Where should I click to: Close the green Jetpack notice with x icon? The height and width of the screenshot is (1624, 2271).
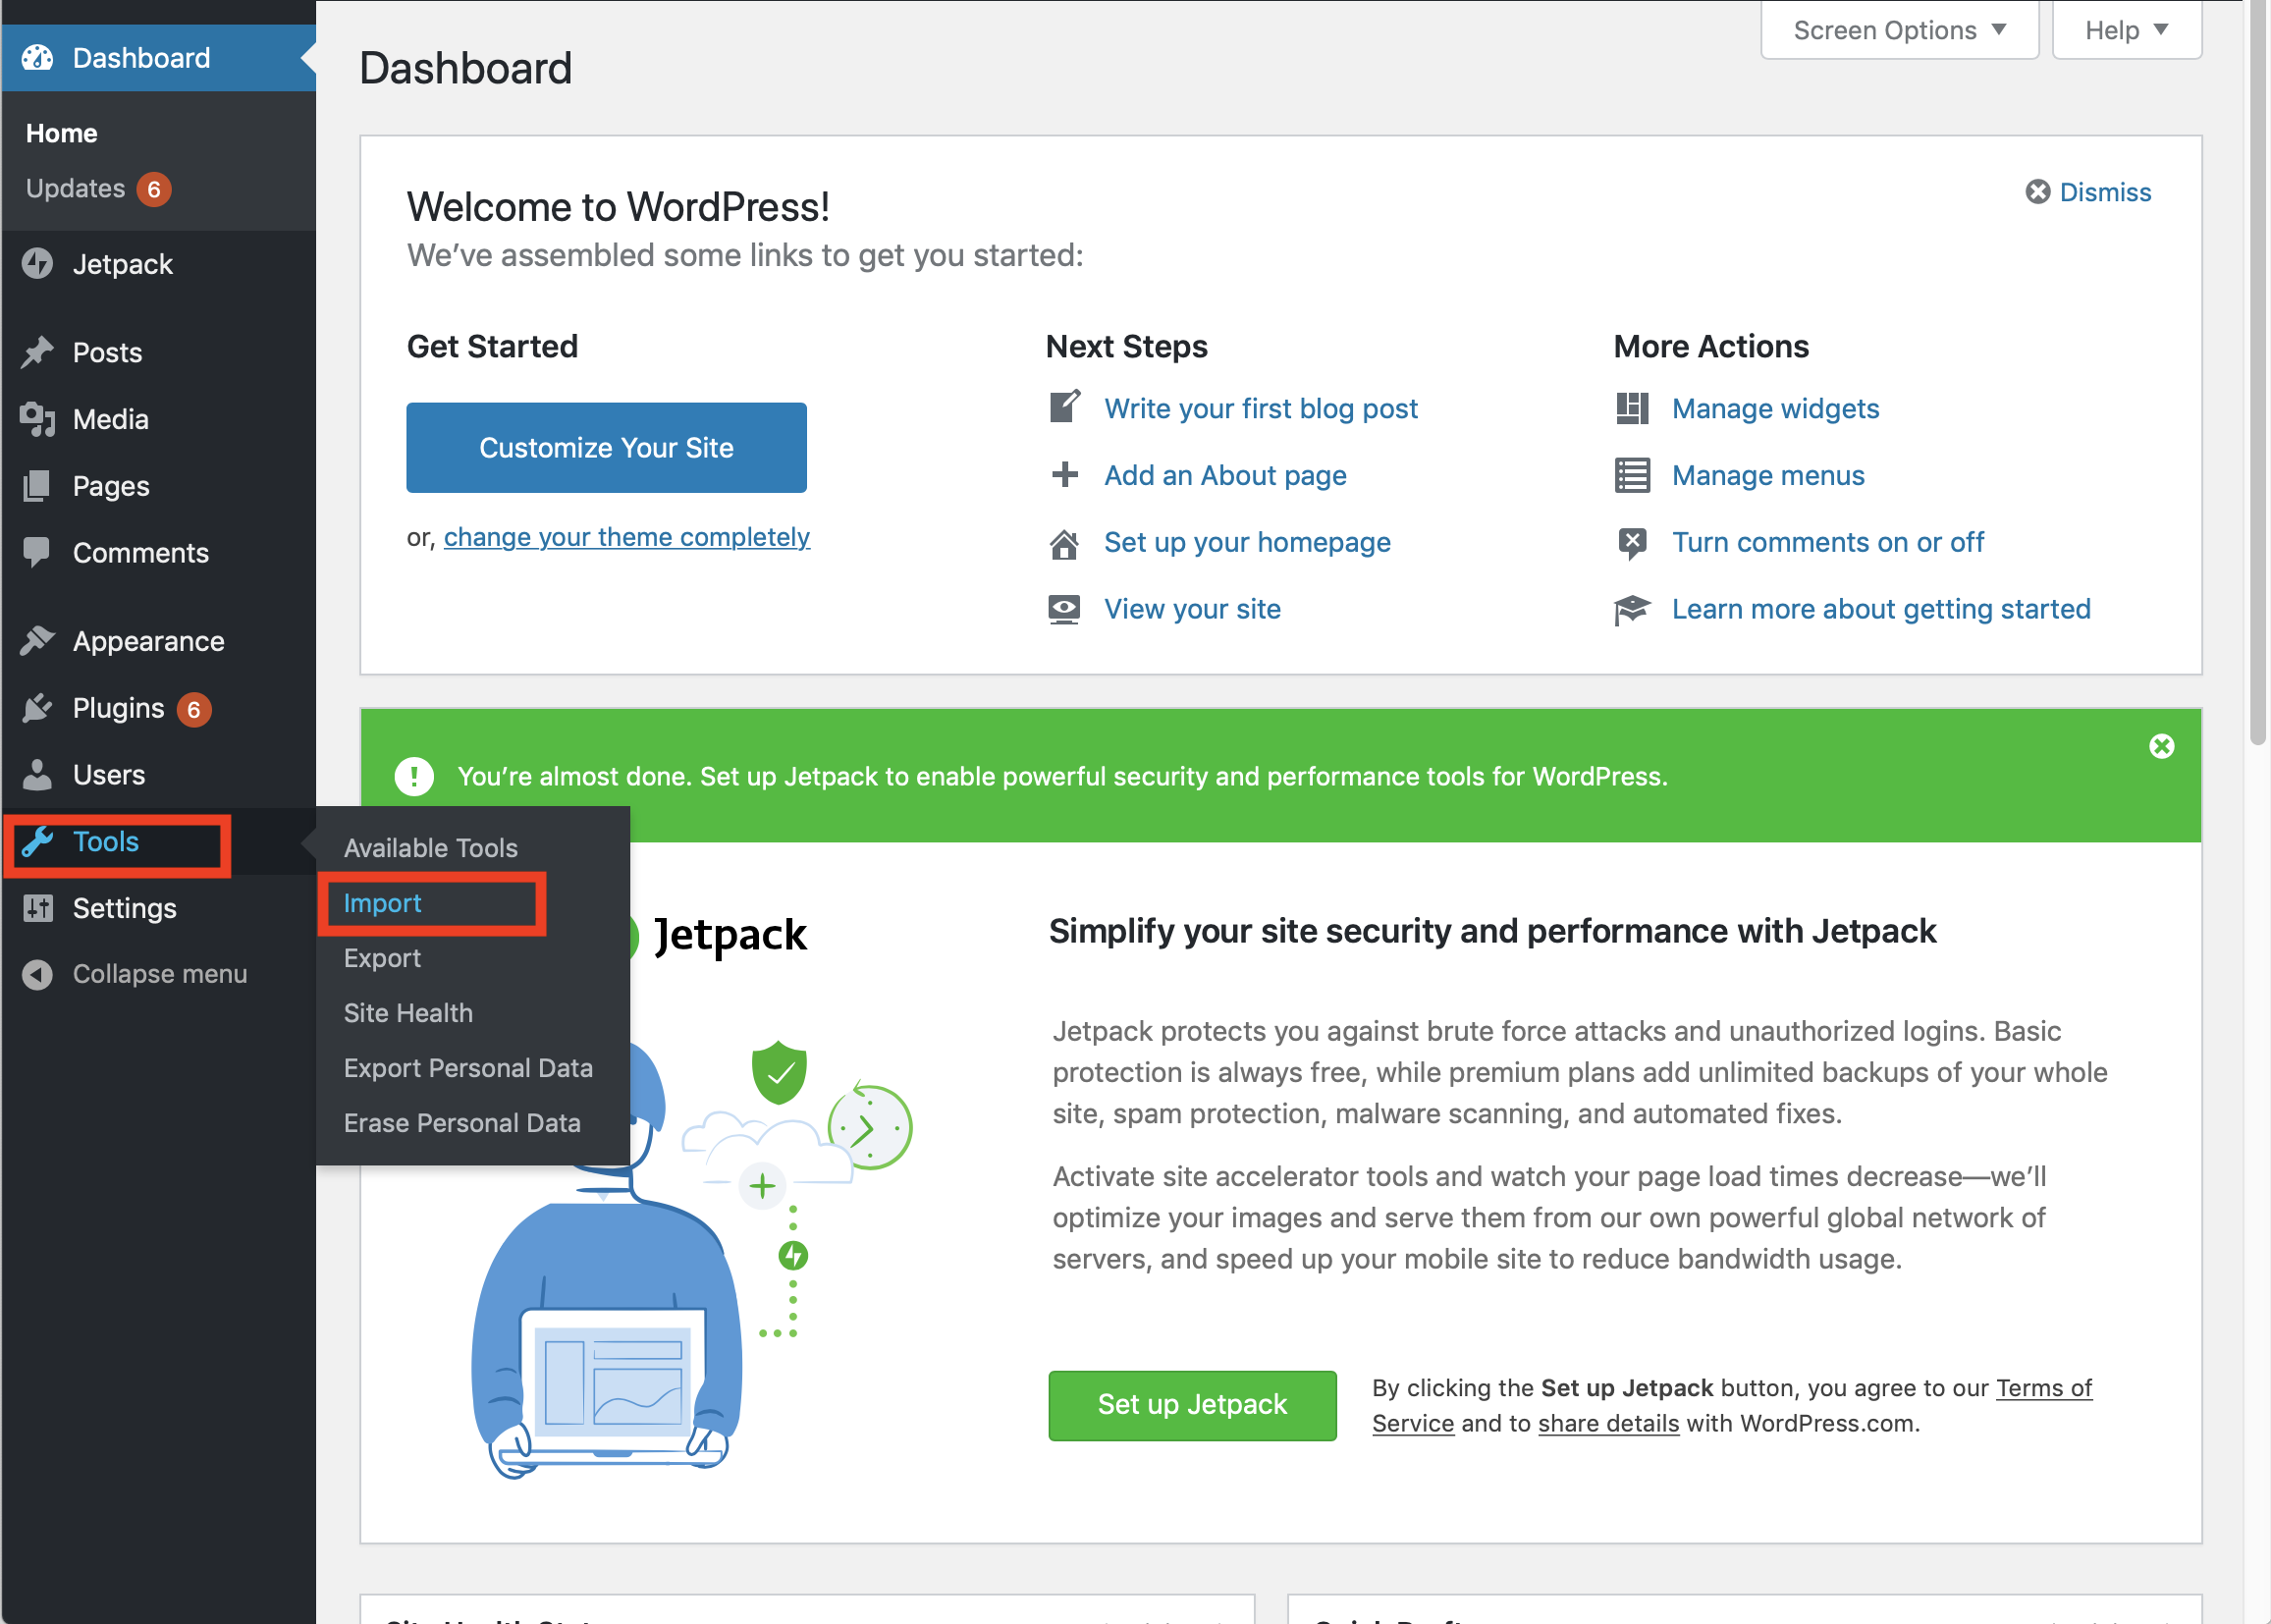(x=2161, y=746)
